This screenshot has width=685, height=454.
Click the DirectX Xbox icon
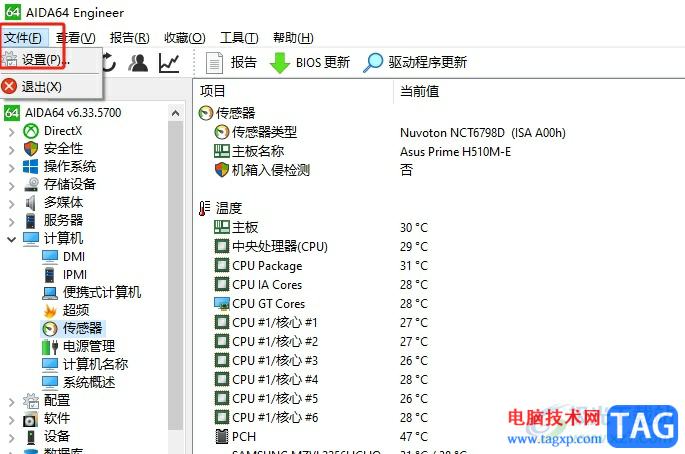tap(31, 131)
